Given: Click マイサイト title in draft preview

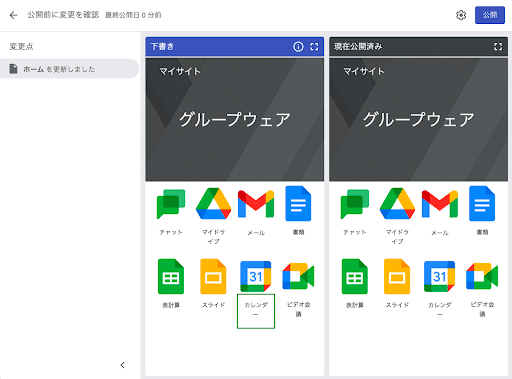Looking at the screenshot, I should coord(180,71).
